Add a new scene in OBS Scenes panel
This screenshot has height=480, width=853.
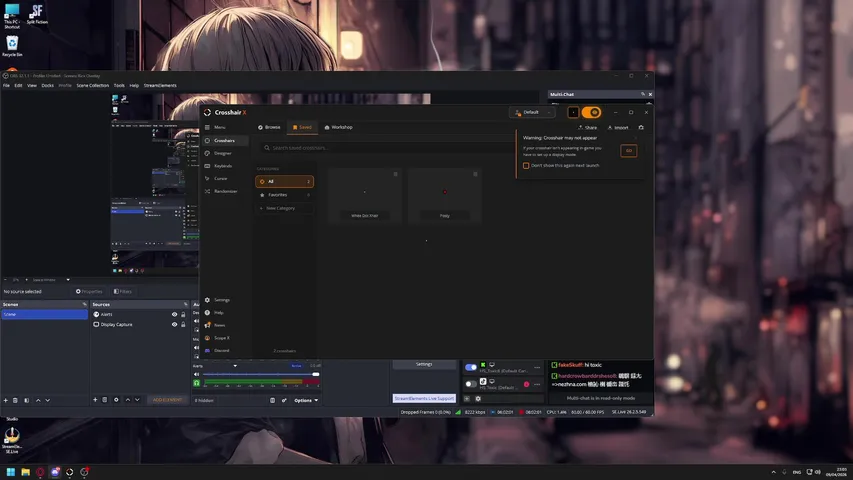[6, 400]
